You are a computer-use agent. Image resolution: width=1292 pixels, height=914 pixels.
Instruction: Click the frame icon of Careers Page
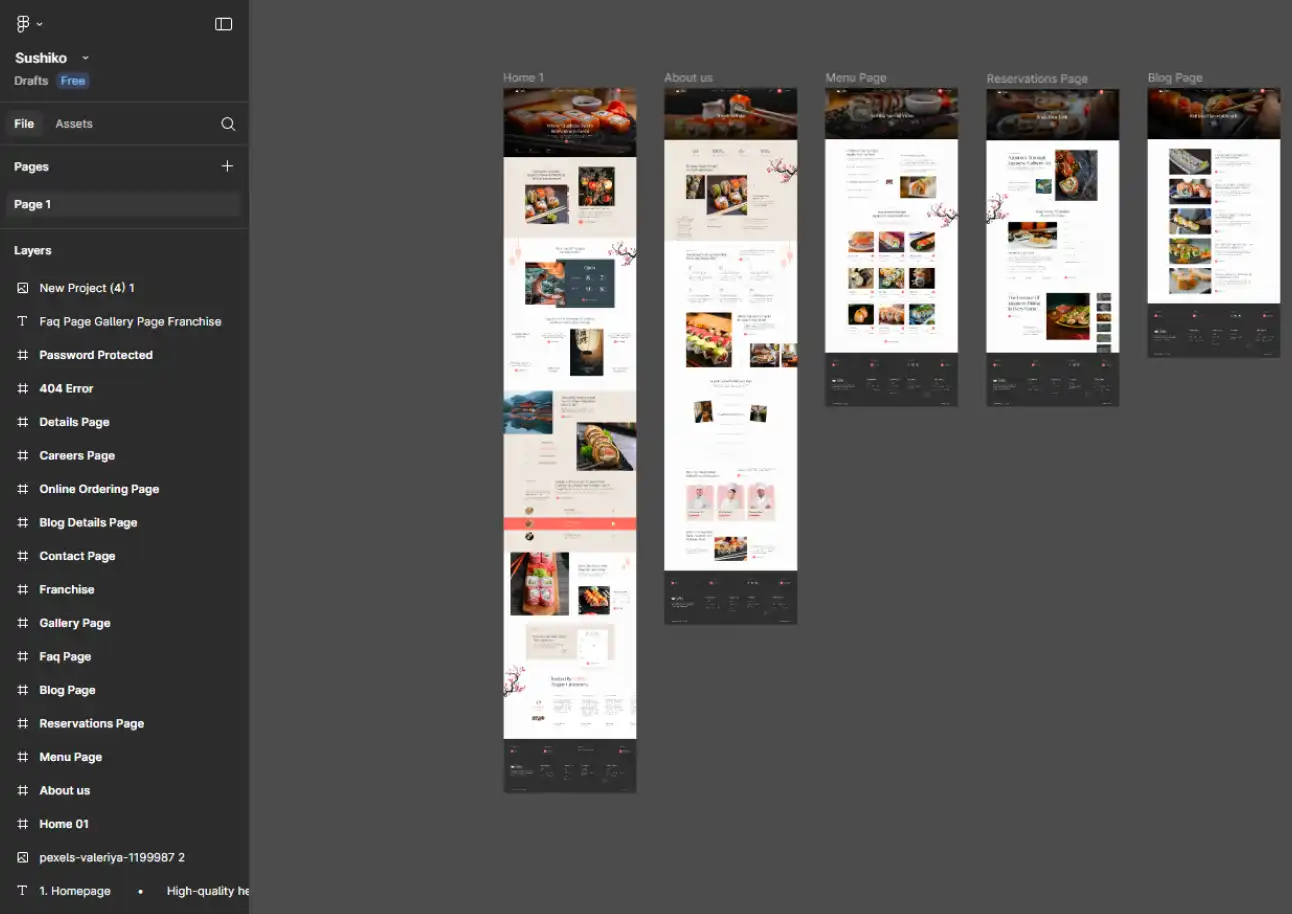click(22, 455)
